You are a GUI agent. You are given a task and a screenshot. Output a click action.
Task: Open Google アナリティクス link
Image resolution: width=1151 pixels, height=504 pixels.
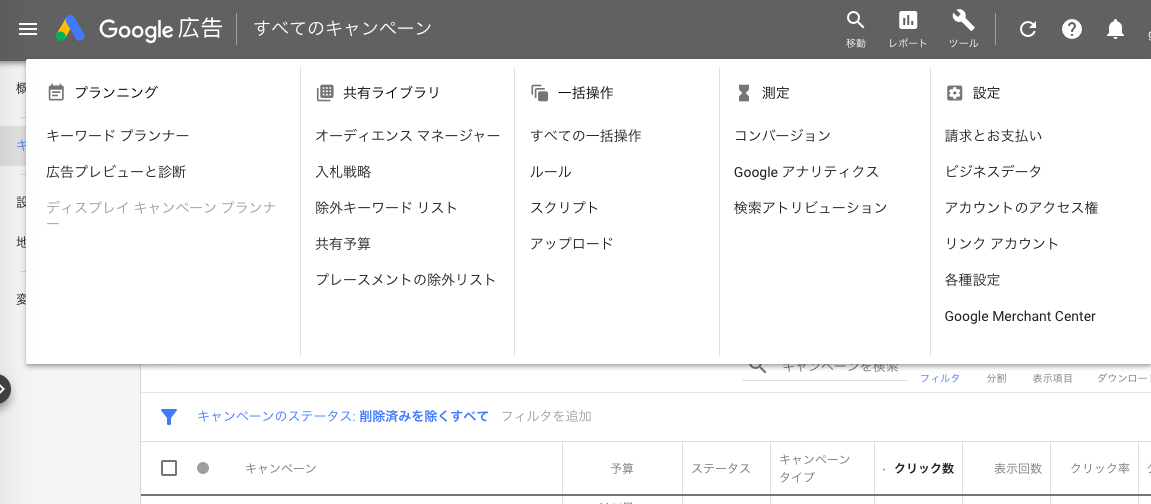[806, 172]
